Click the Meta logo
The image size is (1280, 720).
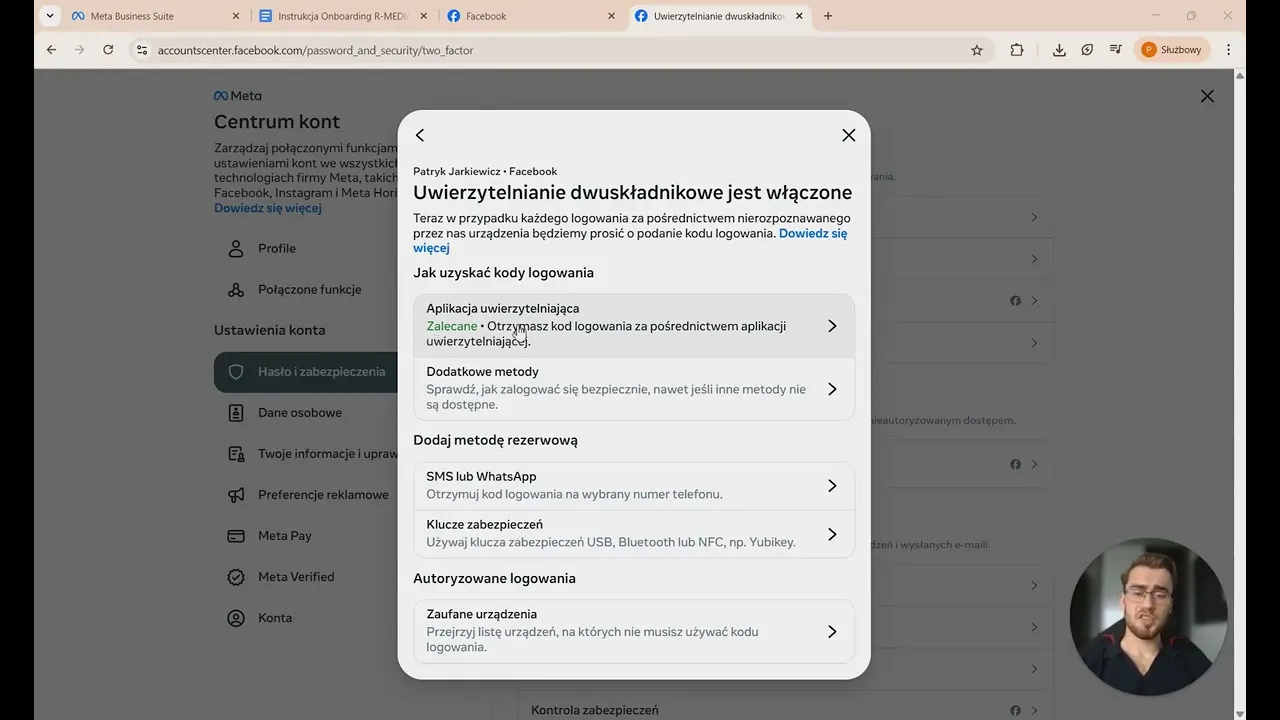point(238,96)
